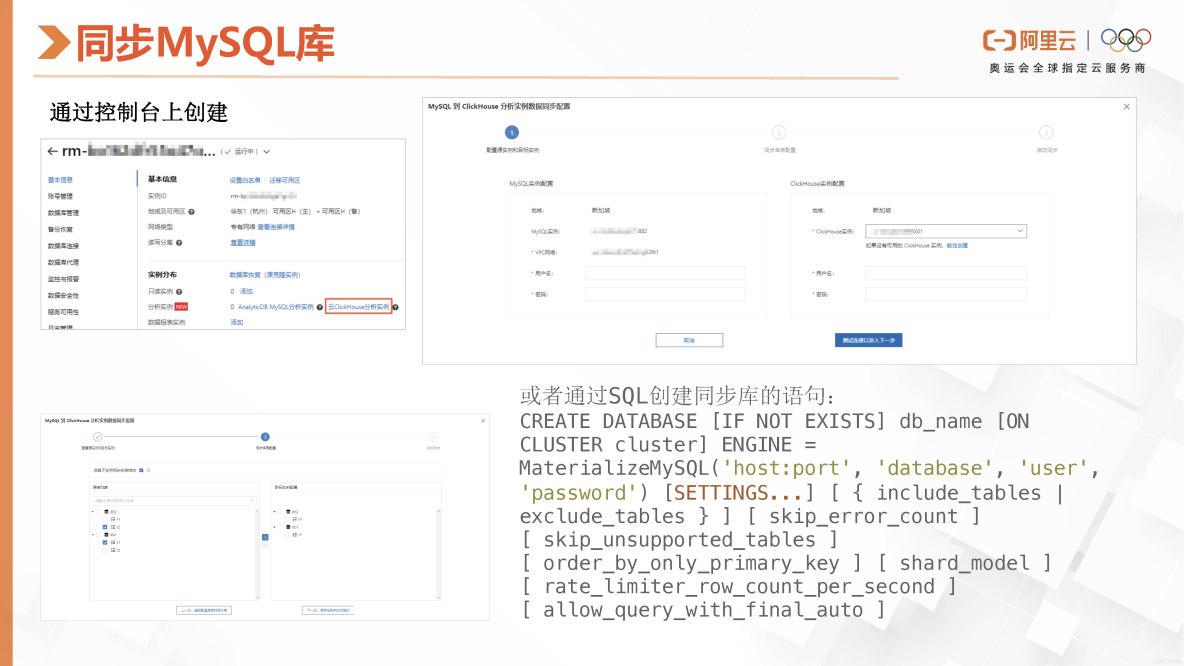This screenshot has height=666, width=1184.
Task: Click the 前往创建 link under ClickHouse实例
Action: tap(957, 246)
